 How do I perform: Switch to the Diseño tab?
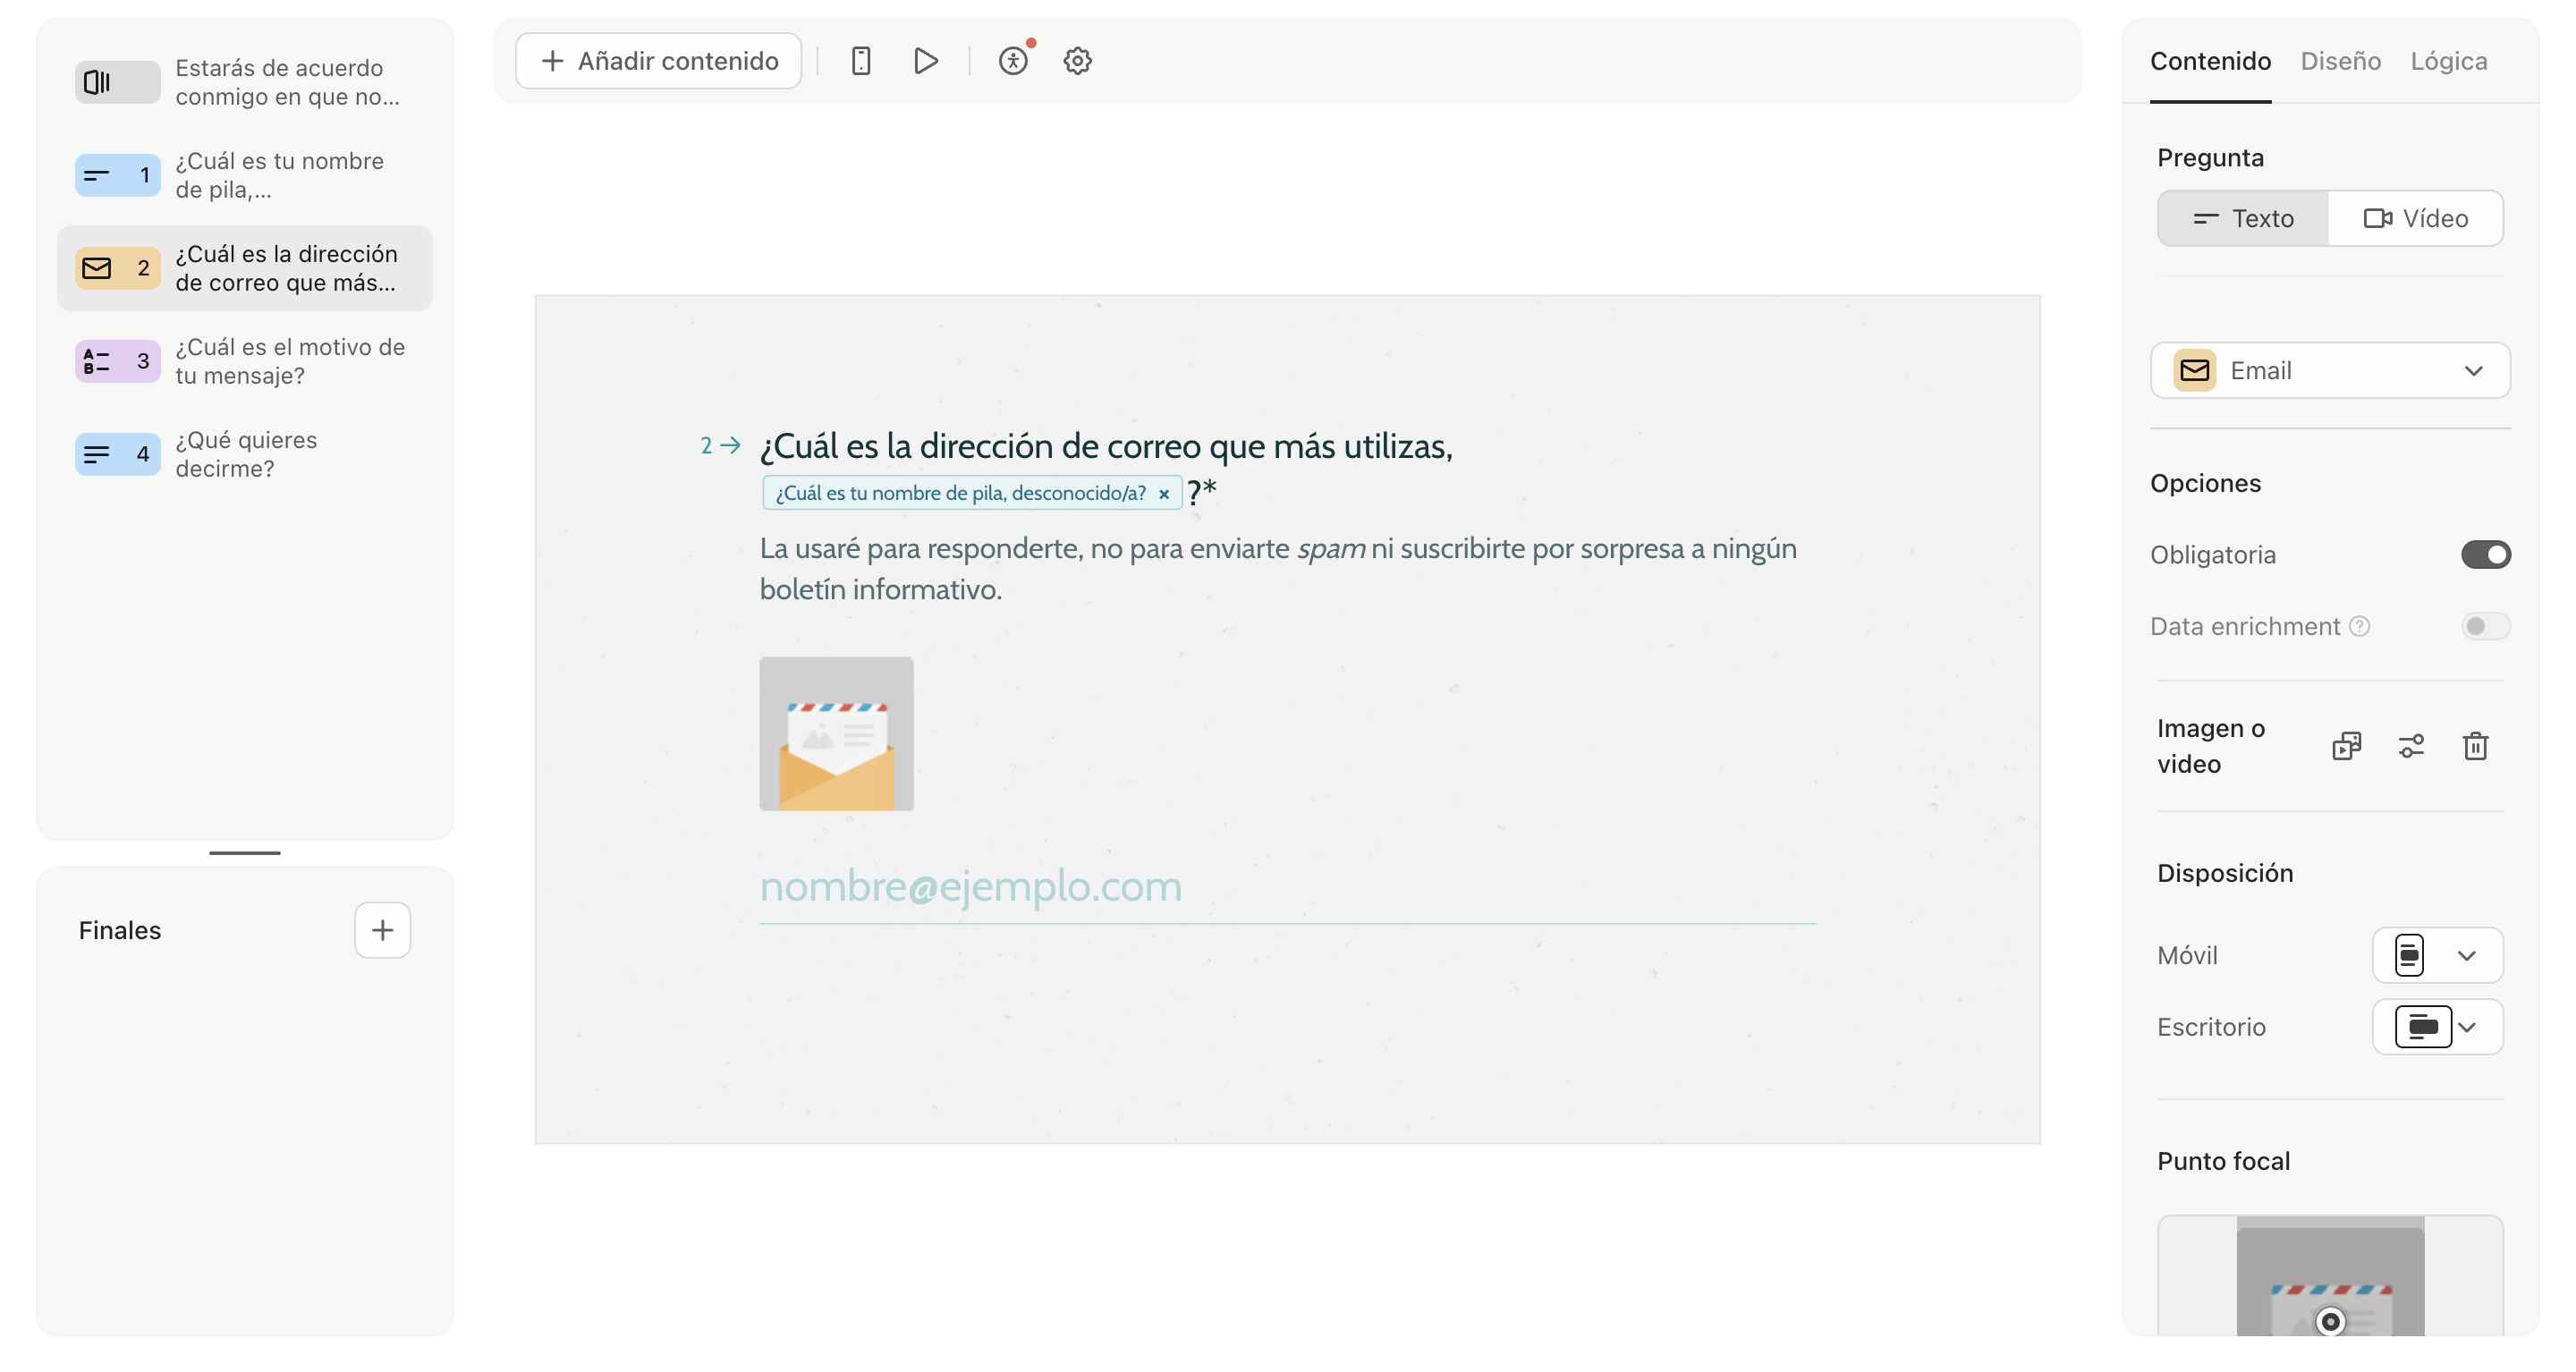click(x=2339, y=61)
